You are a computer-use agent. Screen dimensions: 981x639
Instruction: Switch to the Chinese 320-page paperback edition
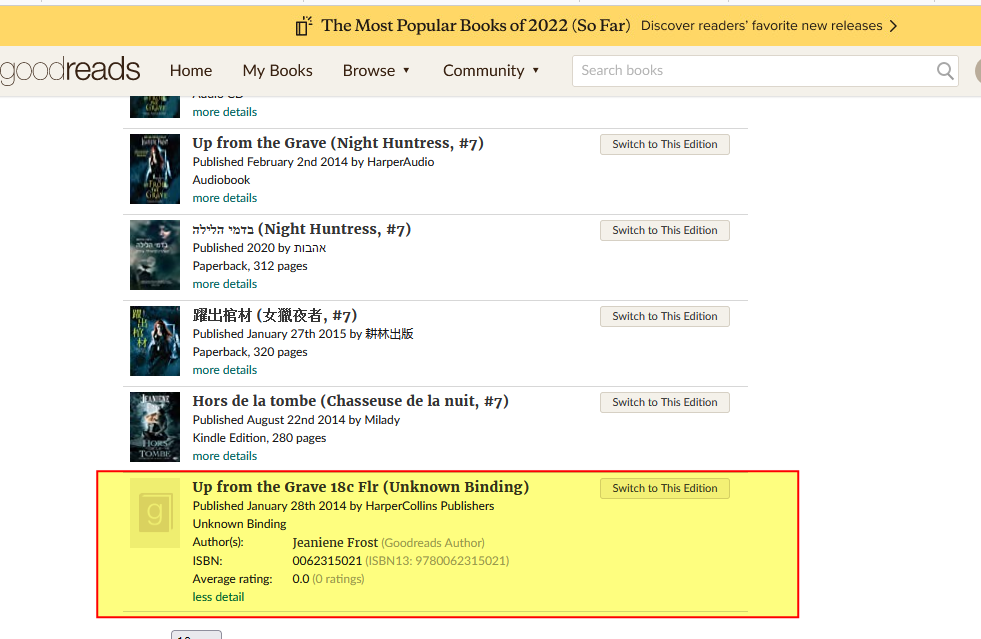(664, 316)
